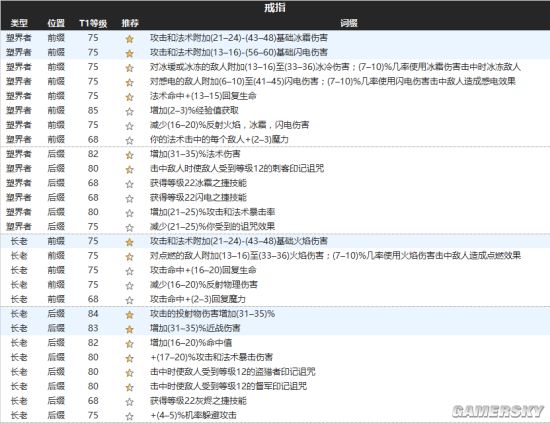Image resolution: width=550 pixels, height=423 pixels.
Task: Click star for 反射火焰，冰霜，闪电伤害 row
Action: [x=129, y=126]
